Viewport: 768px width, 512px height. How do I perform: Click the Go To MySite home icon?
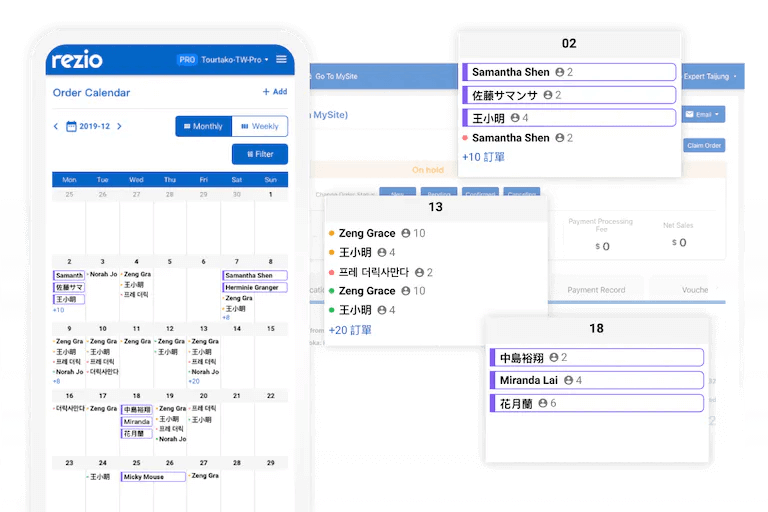(308, 76)
